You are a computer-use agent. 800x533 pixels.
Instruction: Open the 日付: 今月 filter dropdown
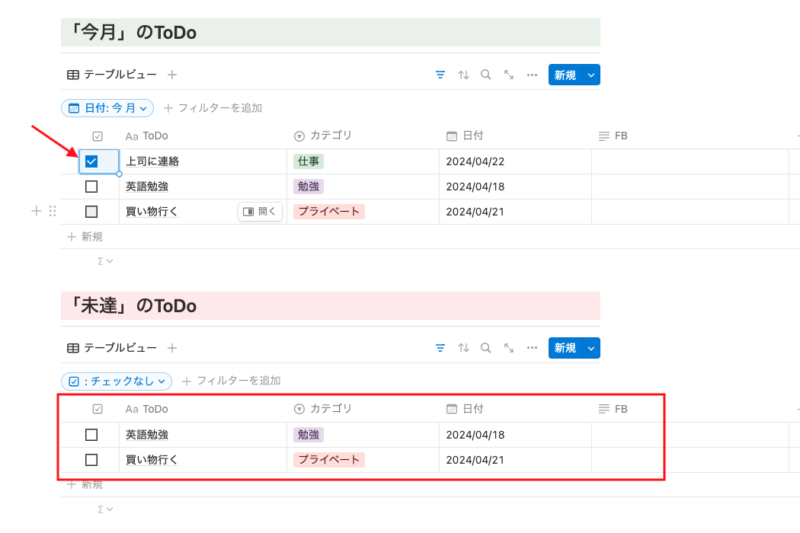coord(108,108)
